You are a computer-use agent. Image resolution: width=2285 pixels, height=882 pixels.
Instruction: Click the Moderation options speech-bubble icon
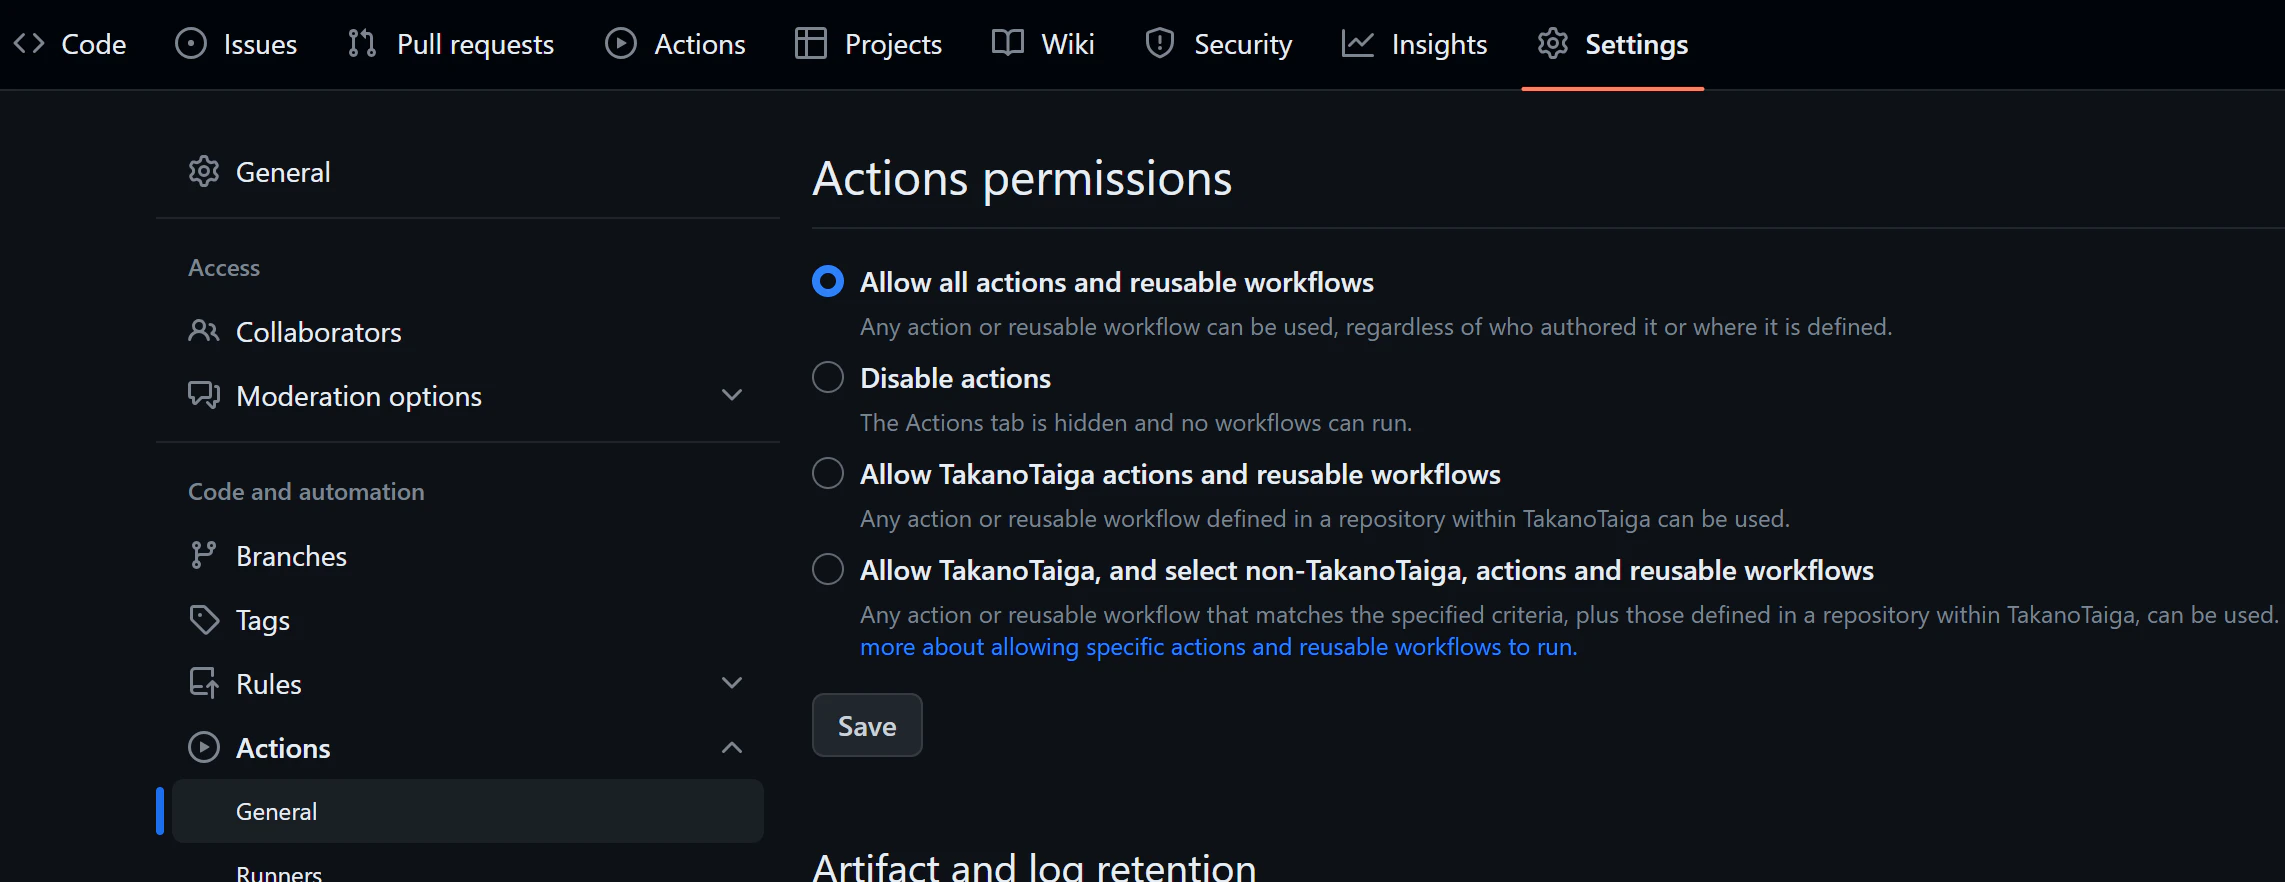pyautogui.click(x=204, y=395)
